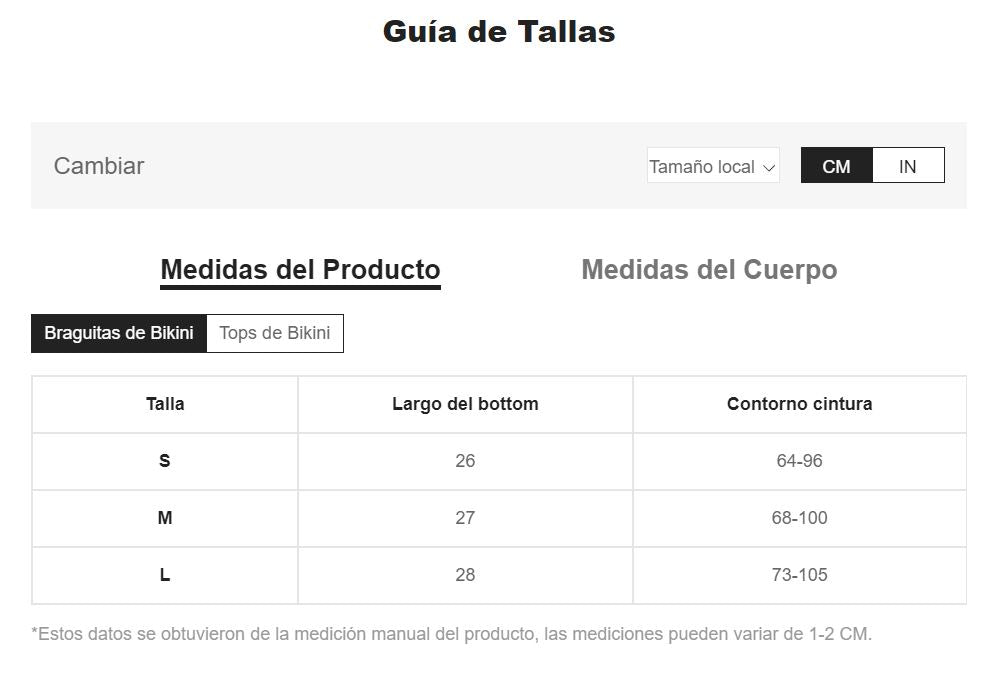This screenshot has height=679, width=1006.
Task: Click the waist range 73-105 cell
Action: [799, 575]
